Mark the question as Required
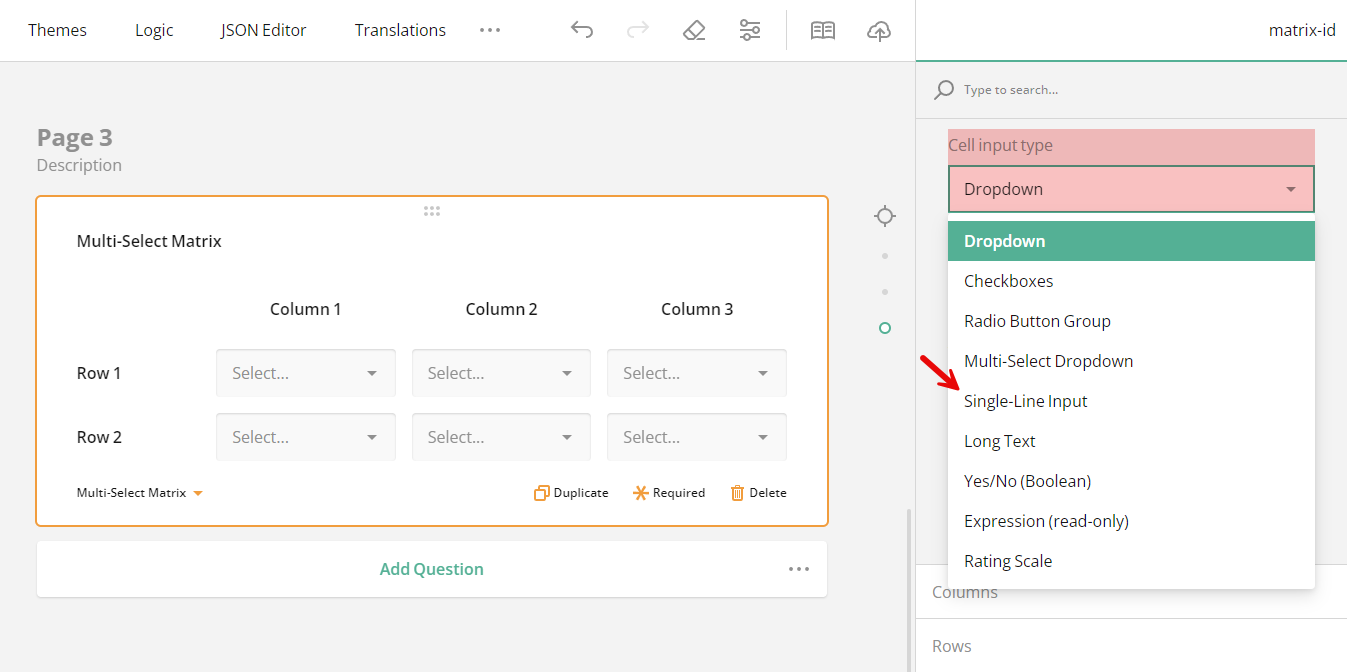Screen dimensions: 1347x672 pyautogui.click(x=668, y=492)
